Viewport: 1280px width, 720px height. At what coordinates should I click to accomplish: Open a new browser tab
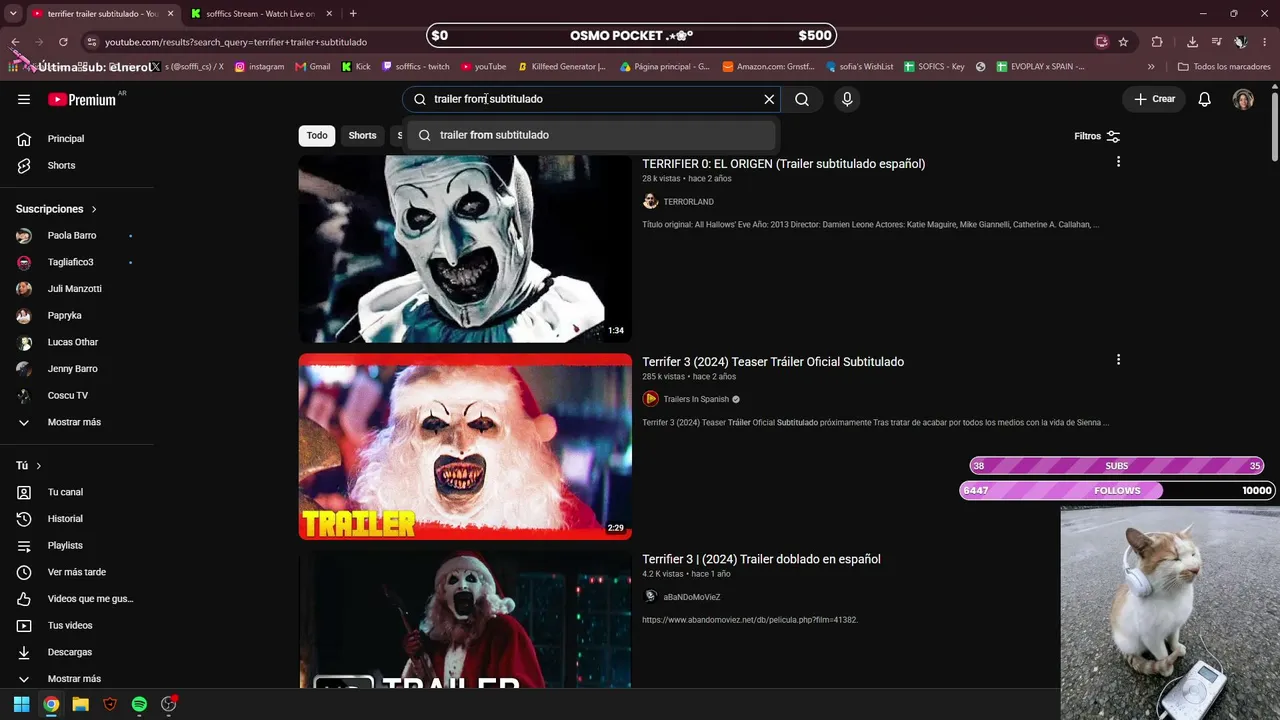tap(353, 14)
